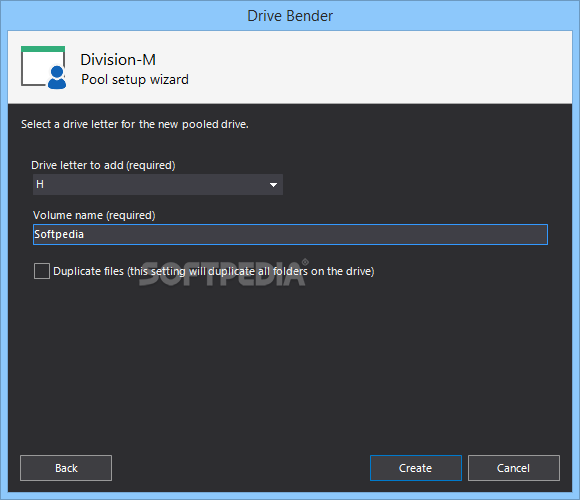The image size is (580, 500).
Task: Expand drive letter list via arrow
Action: (273, 185)
